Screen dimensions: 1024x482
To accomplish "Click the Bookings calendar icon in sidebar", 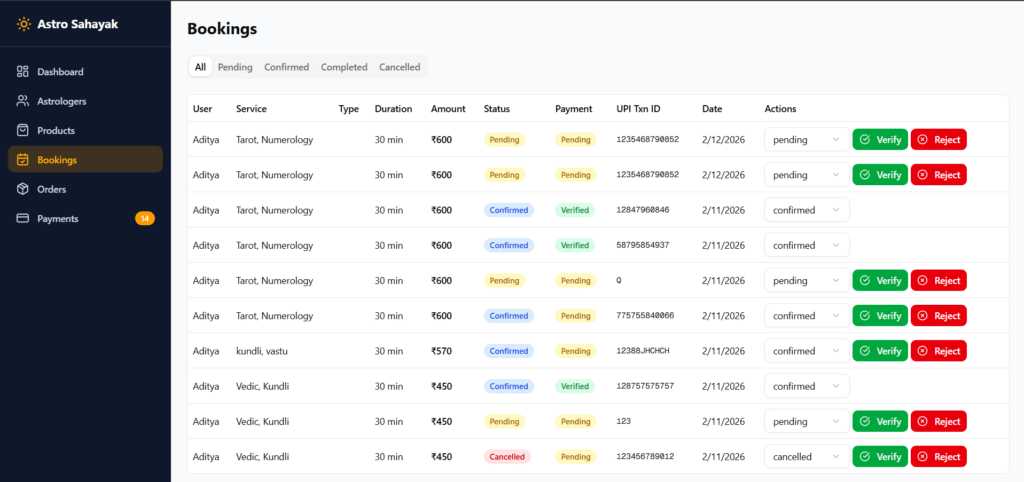I will point(23,160).
